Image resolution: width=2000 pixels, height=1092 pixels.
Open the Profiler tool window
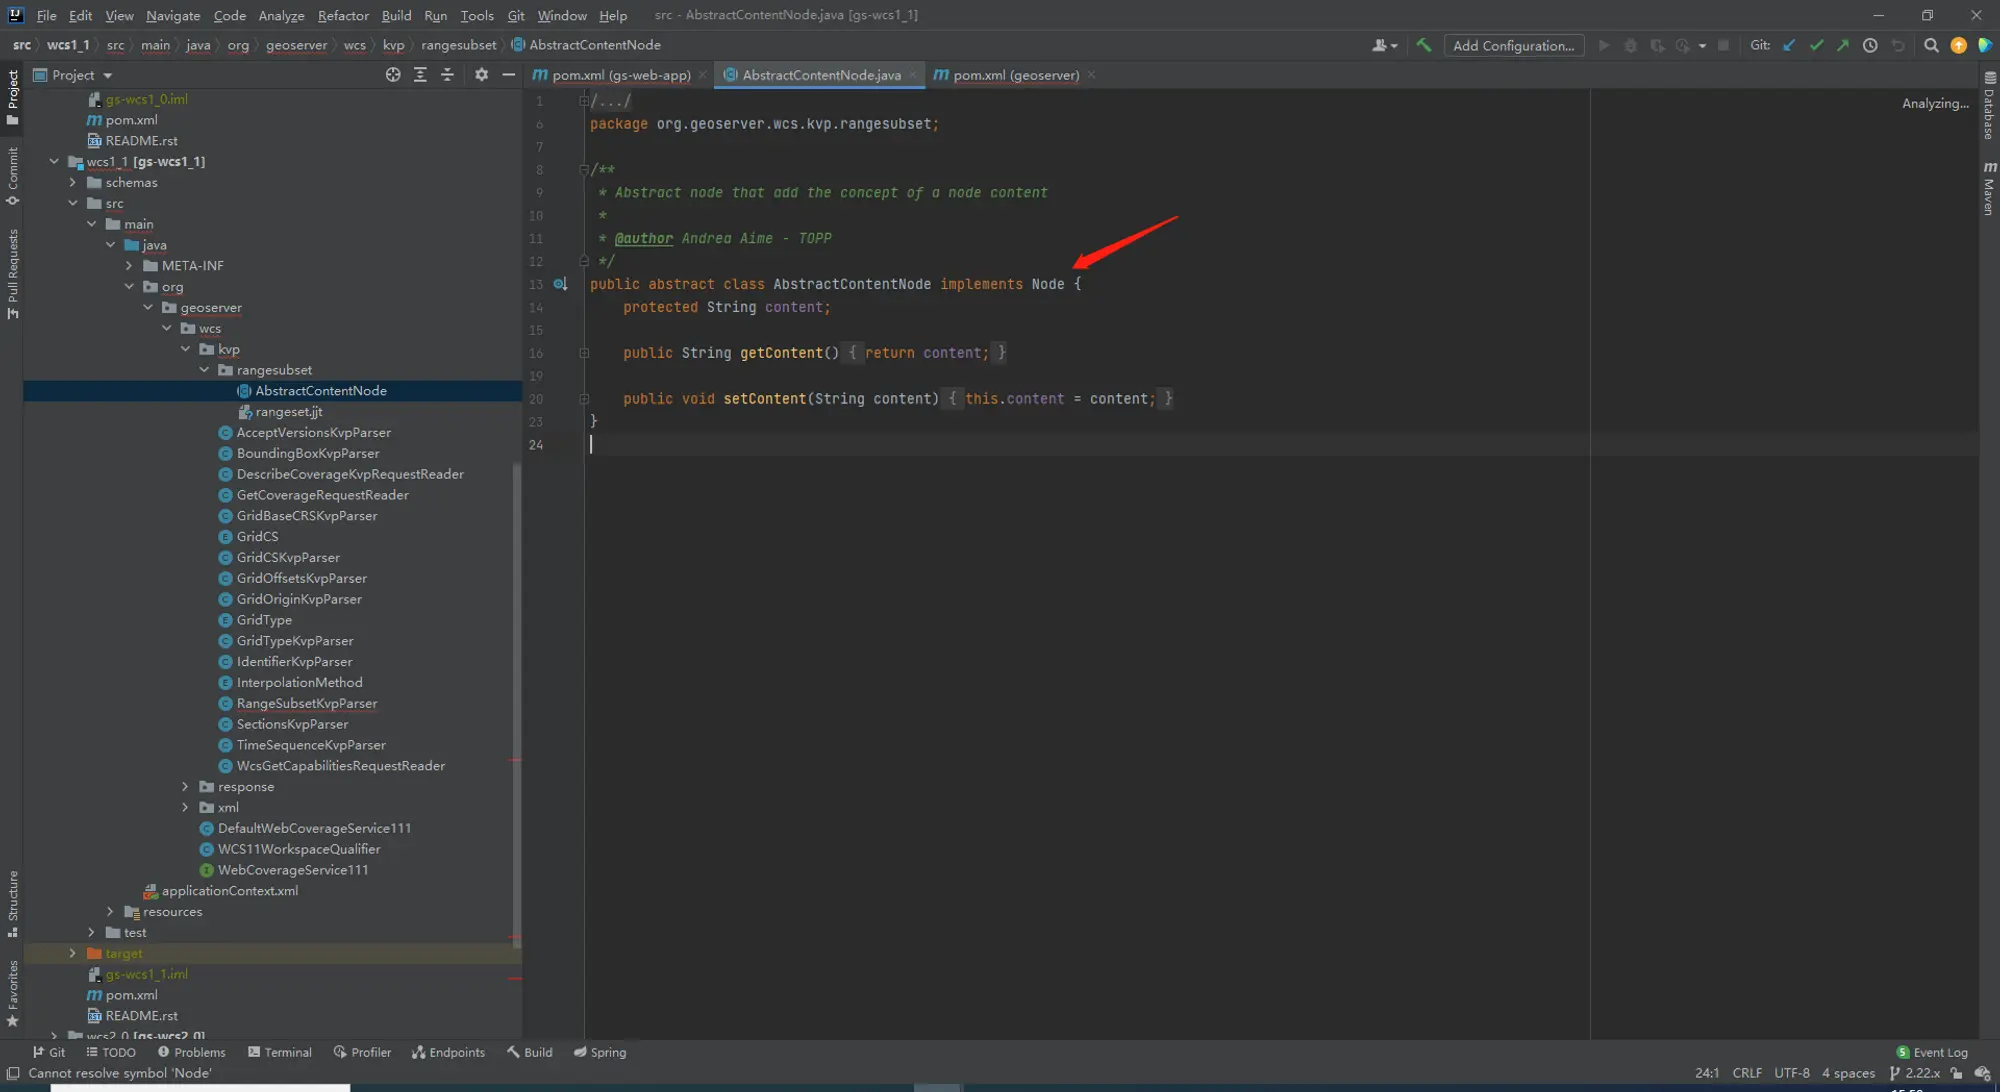click(x=362, y=1052)
